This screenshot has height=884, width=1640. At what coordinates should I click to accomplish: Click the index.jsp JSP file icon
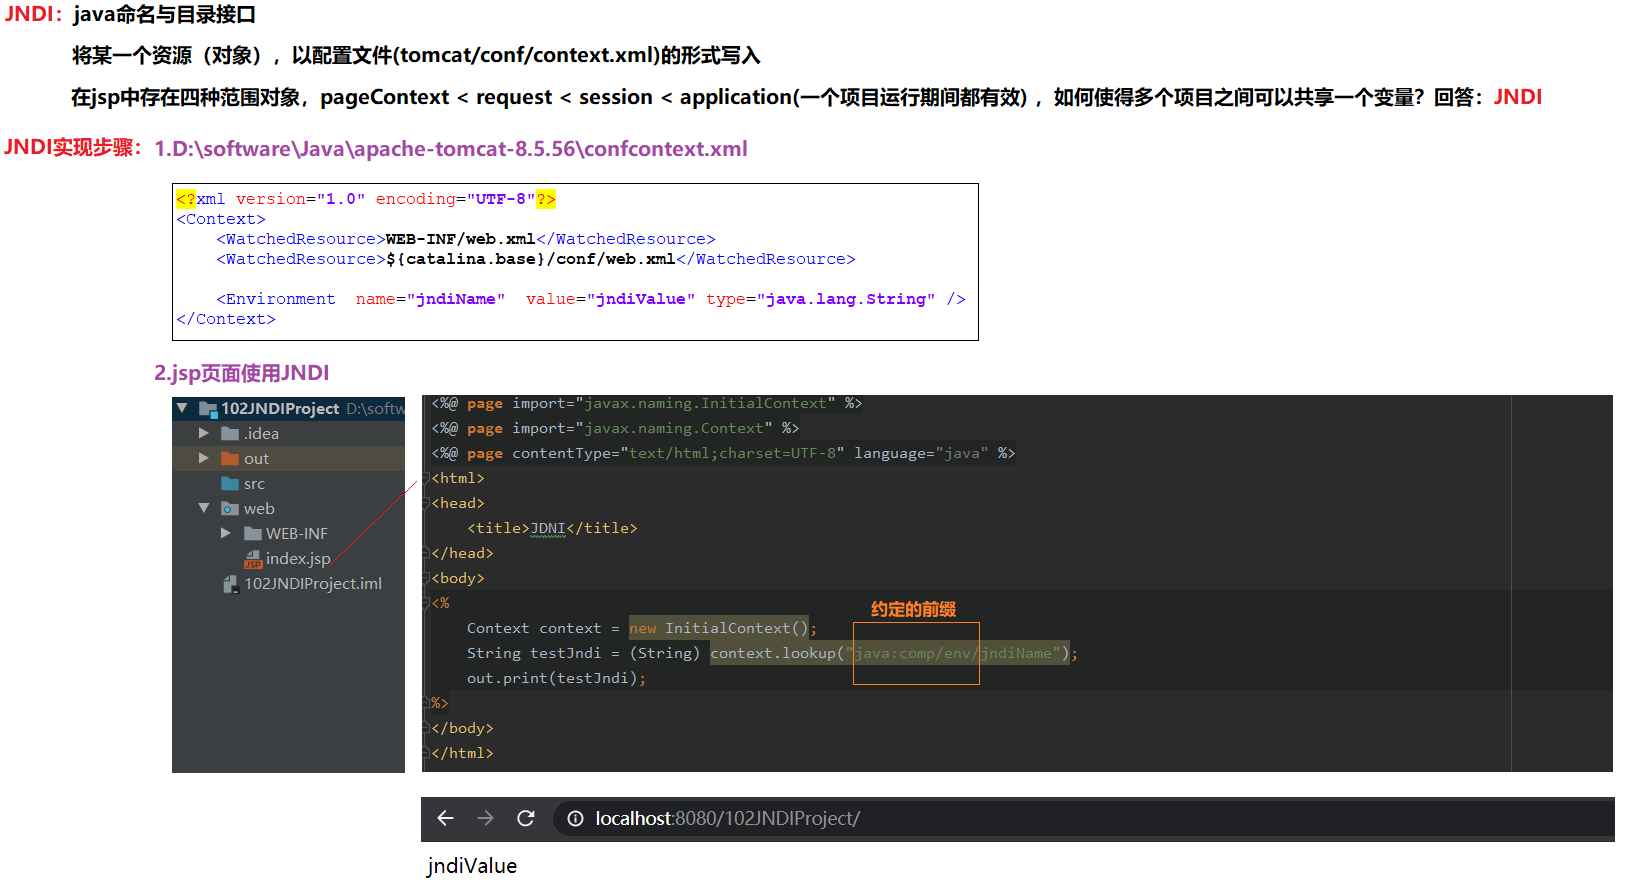(x=253, y=559)
